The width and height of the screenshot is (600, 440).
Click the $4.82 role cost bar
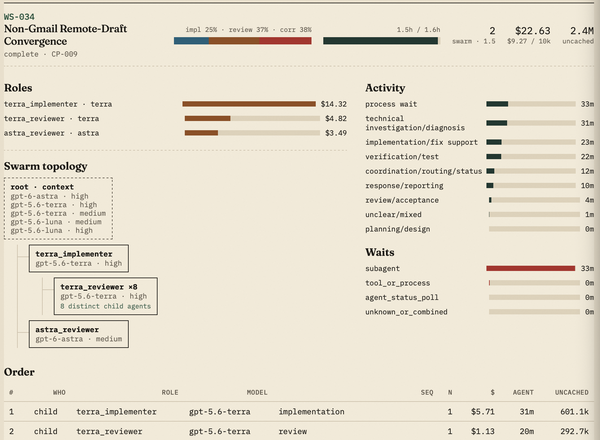252,119
